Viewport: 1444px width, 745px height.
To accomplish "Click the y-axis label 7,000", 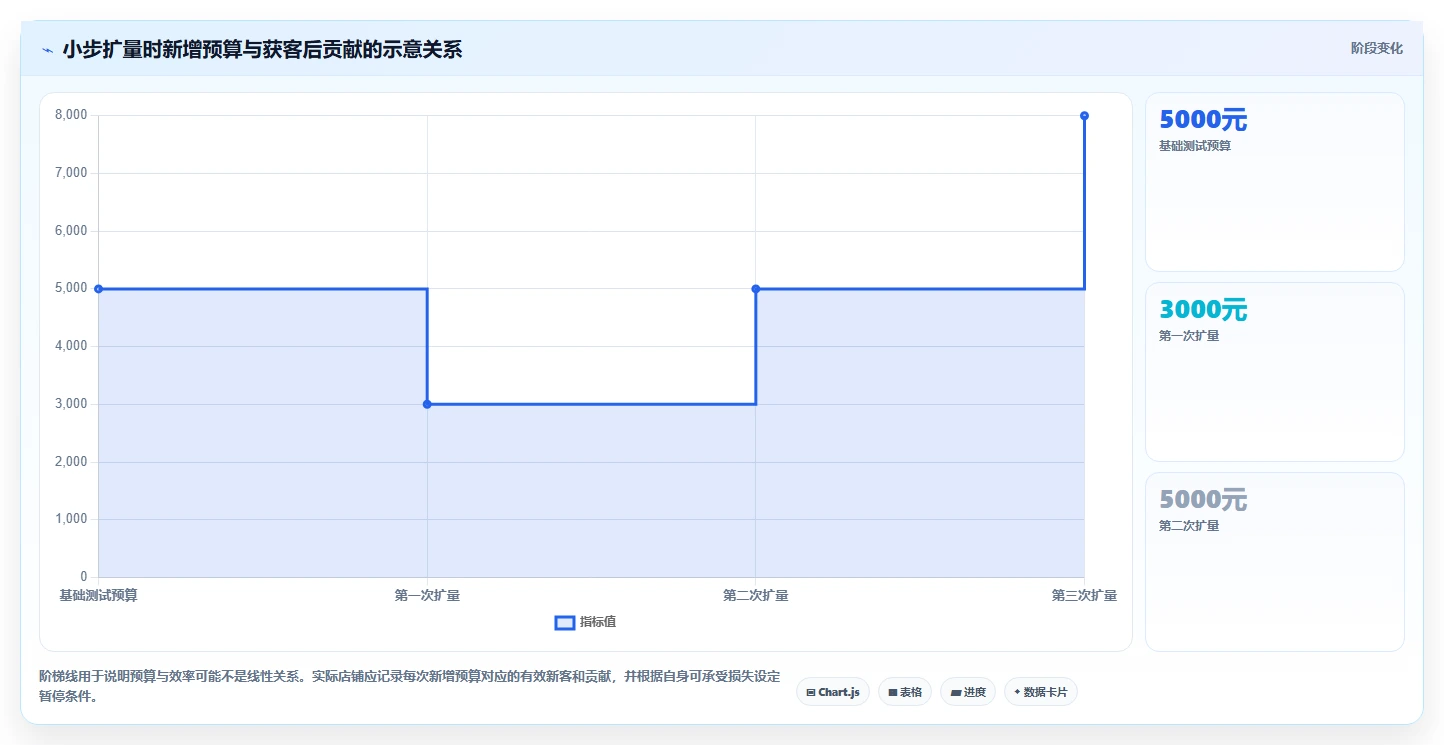I will [x=71, y=173].
